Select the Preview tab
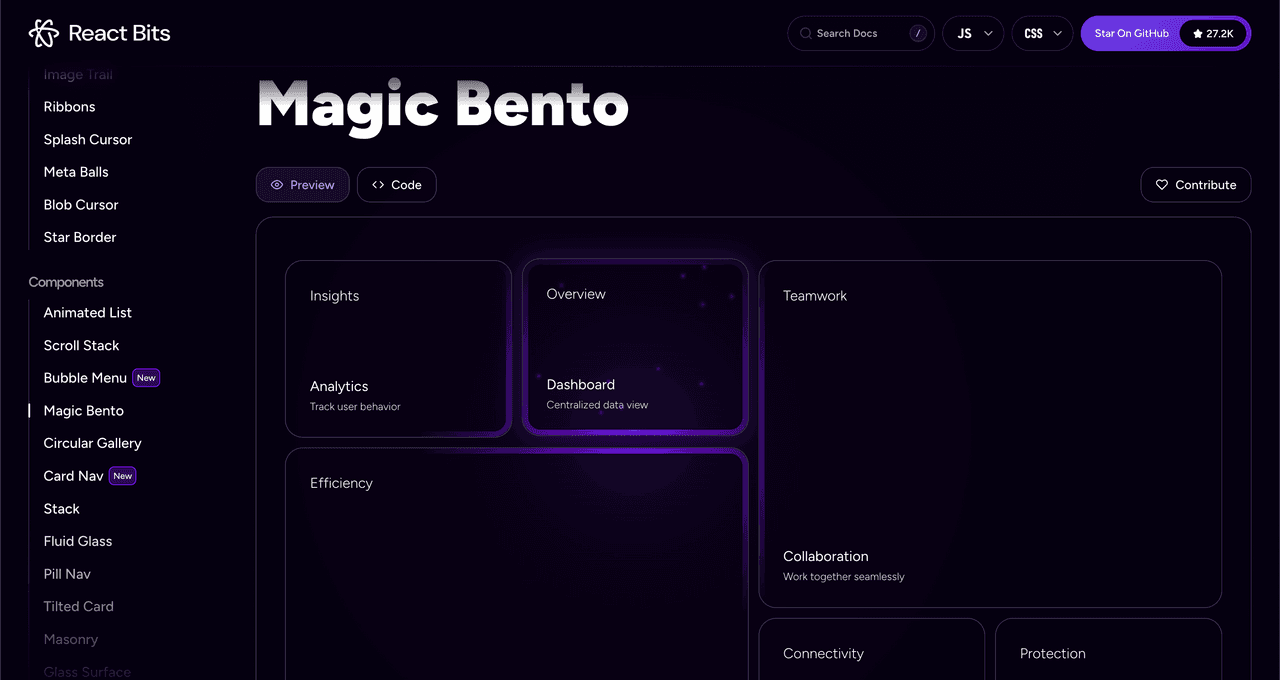Viewport: 1280px width, 680px height. pos(302,185)
